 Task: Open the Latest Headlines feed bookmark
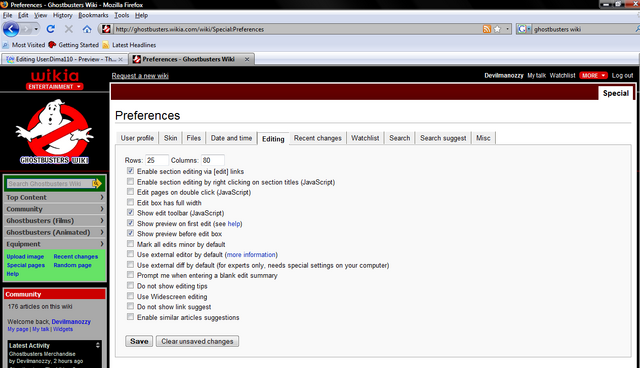pos(129,45)
